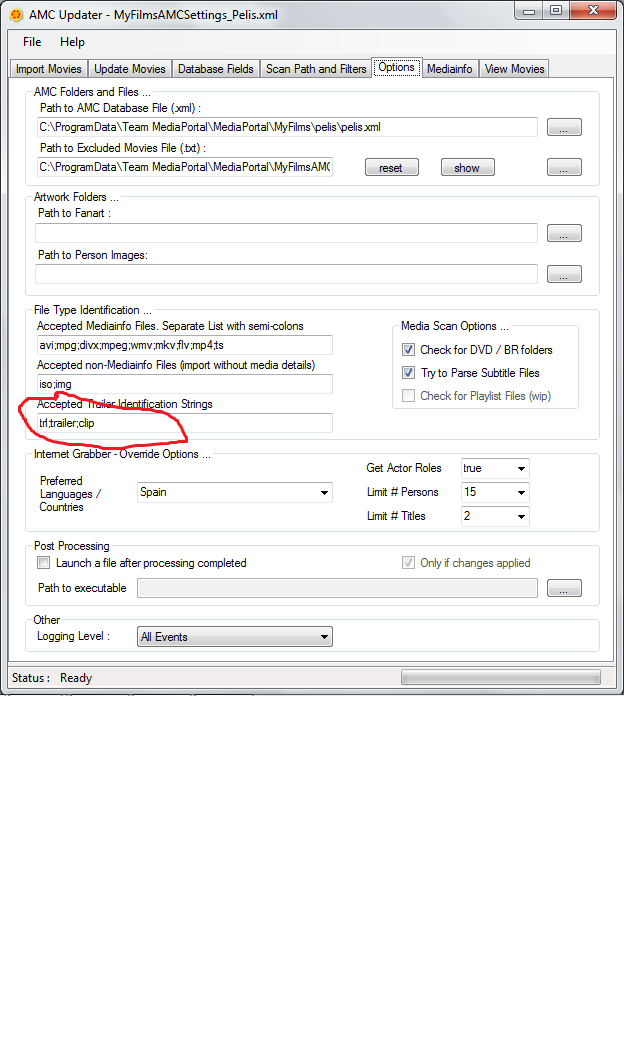The height and width of the screenshot is (1043, 627).
Task: Toggle Check for DVD / BR folders
Action: pyautogui.click(x=408, y=350)
